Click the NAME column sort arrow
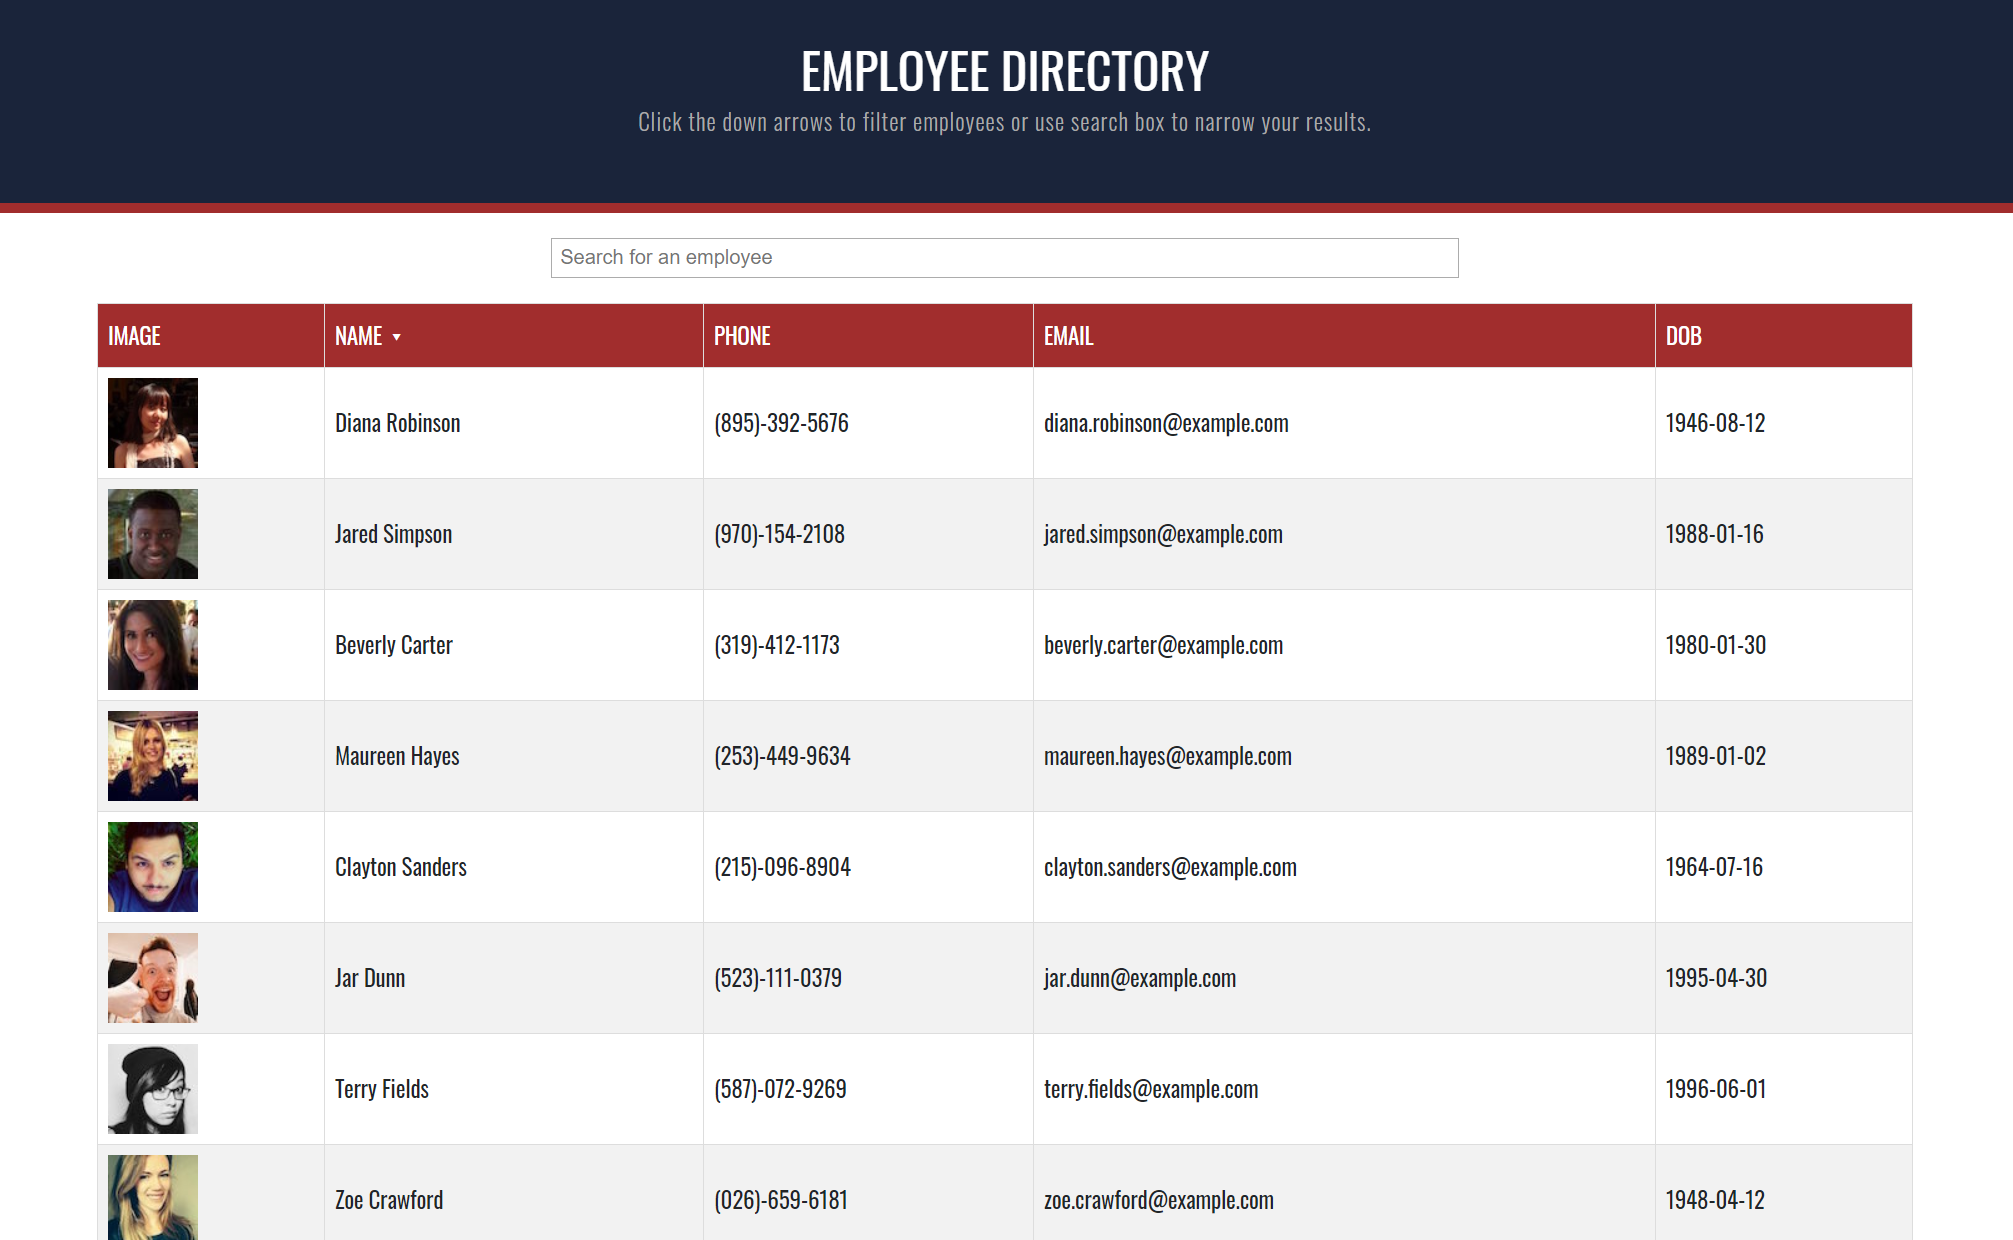Screen dimensions: 2013x1240 pos(397,336)
